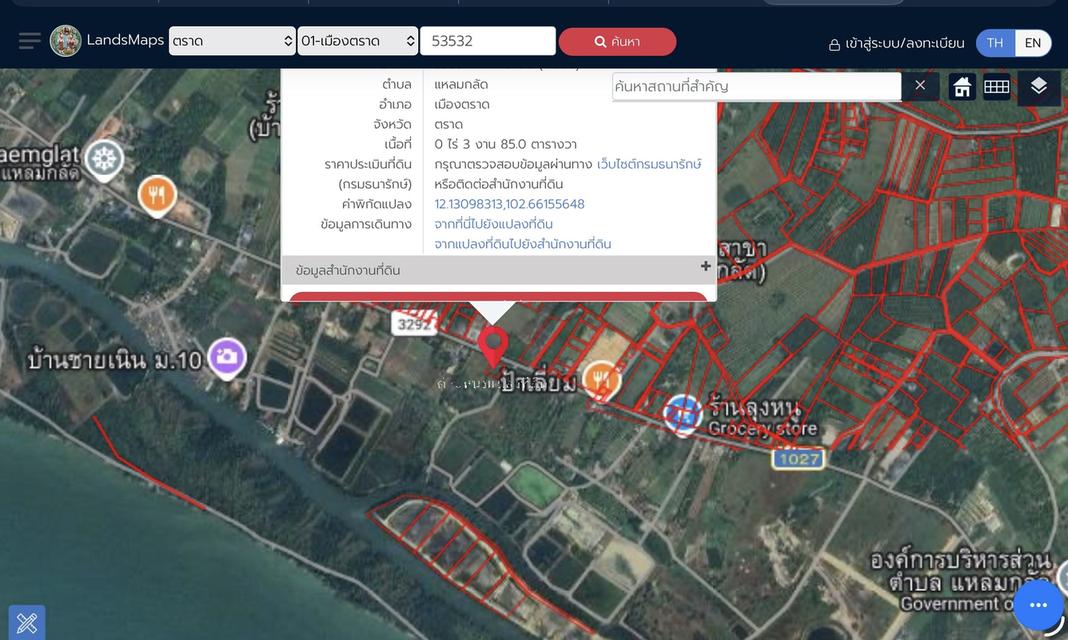Click the purple camera marker near บ้านชายเนิน
This screenshot has height=640, width=1068.
(227, 358)
